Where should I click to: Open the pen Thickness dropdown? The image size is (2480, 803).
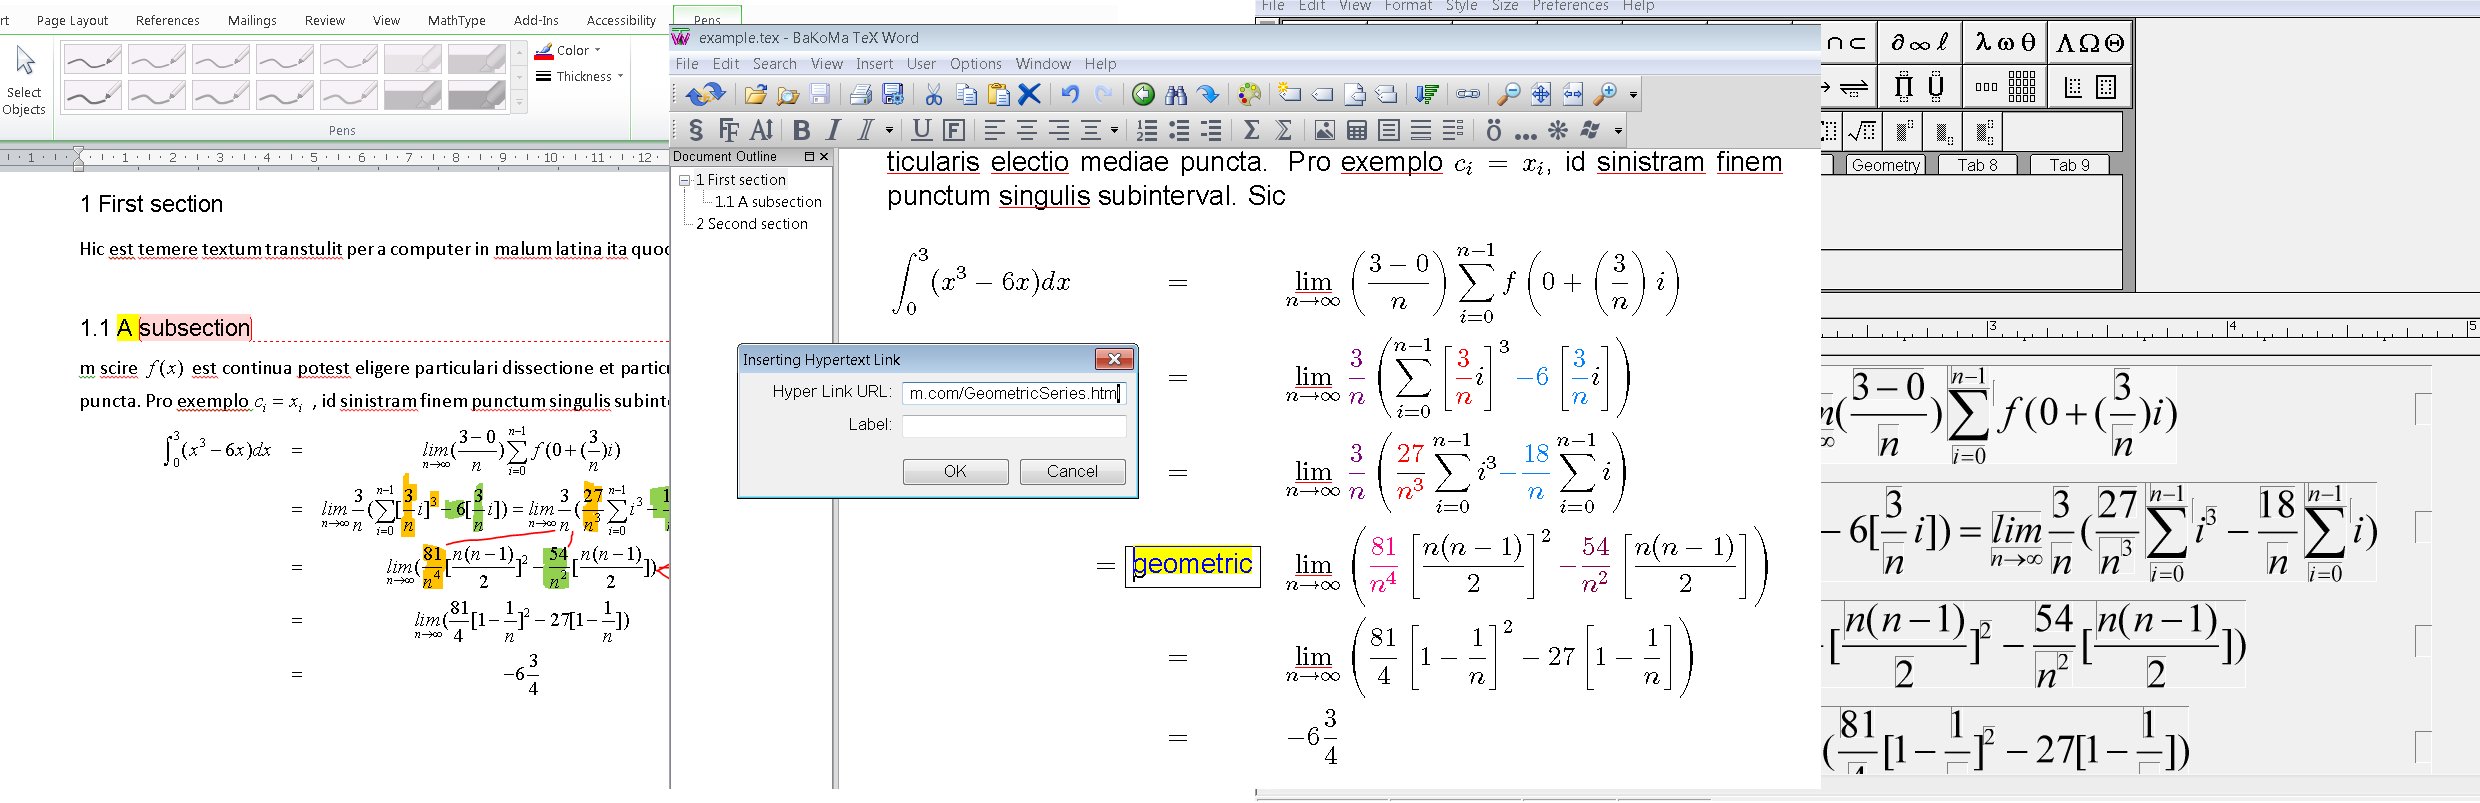[x=581, y=76]
